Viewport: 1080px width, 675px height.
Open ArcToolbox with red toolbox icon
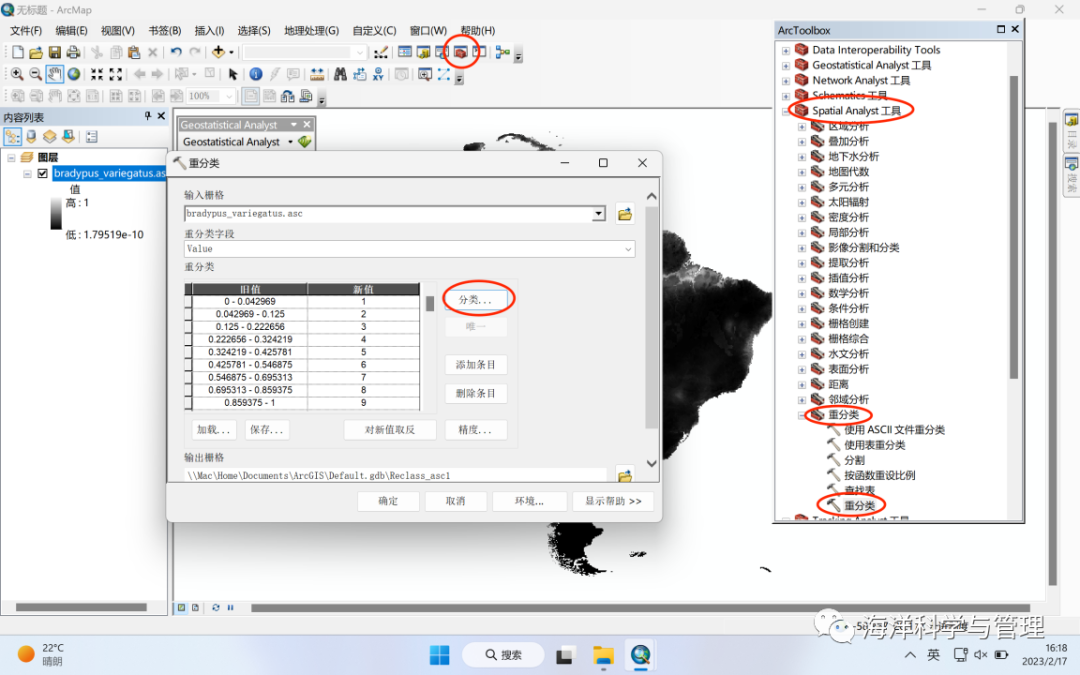pyautogui.click(x=461, y=52)
